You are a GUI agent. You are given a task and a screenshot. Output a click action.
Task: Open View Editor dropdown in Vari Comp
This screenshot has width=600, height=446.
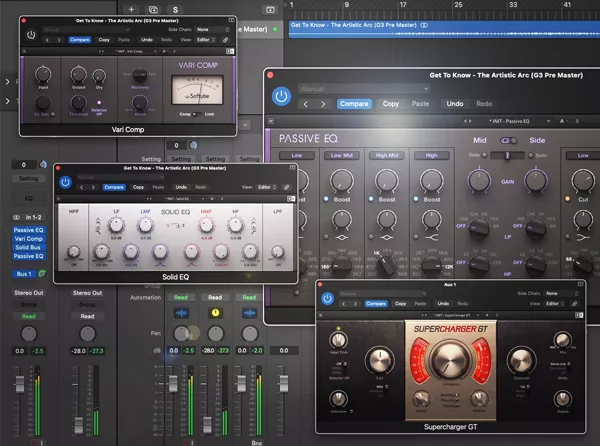point(205,40)
